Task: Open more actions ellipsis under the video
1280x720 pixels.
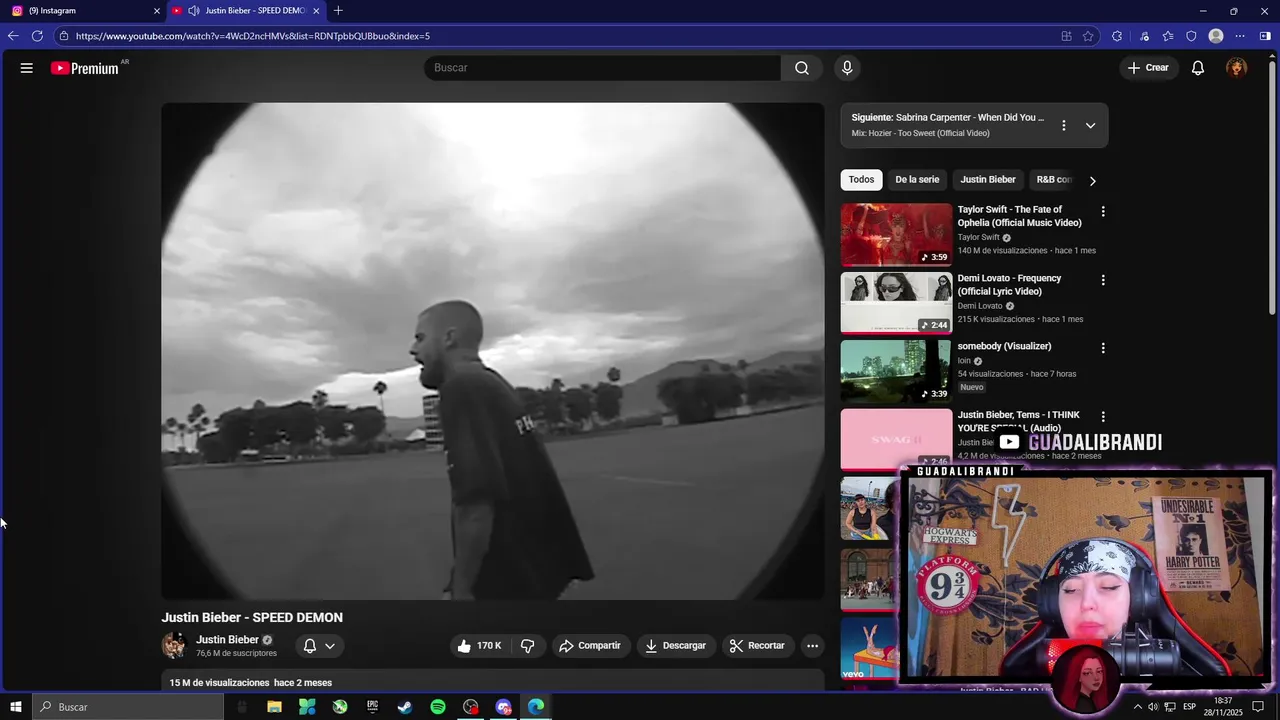Action: click(812, 646)
